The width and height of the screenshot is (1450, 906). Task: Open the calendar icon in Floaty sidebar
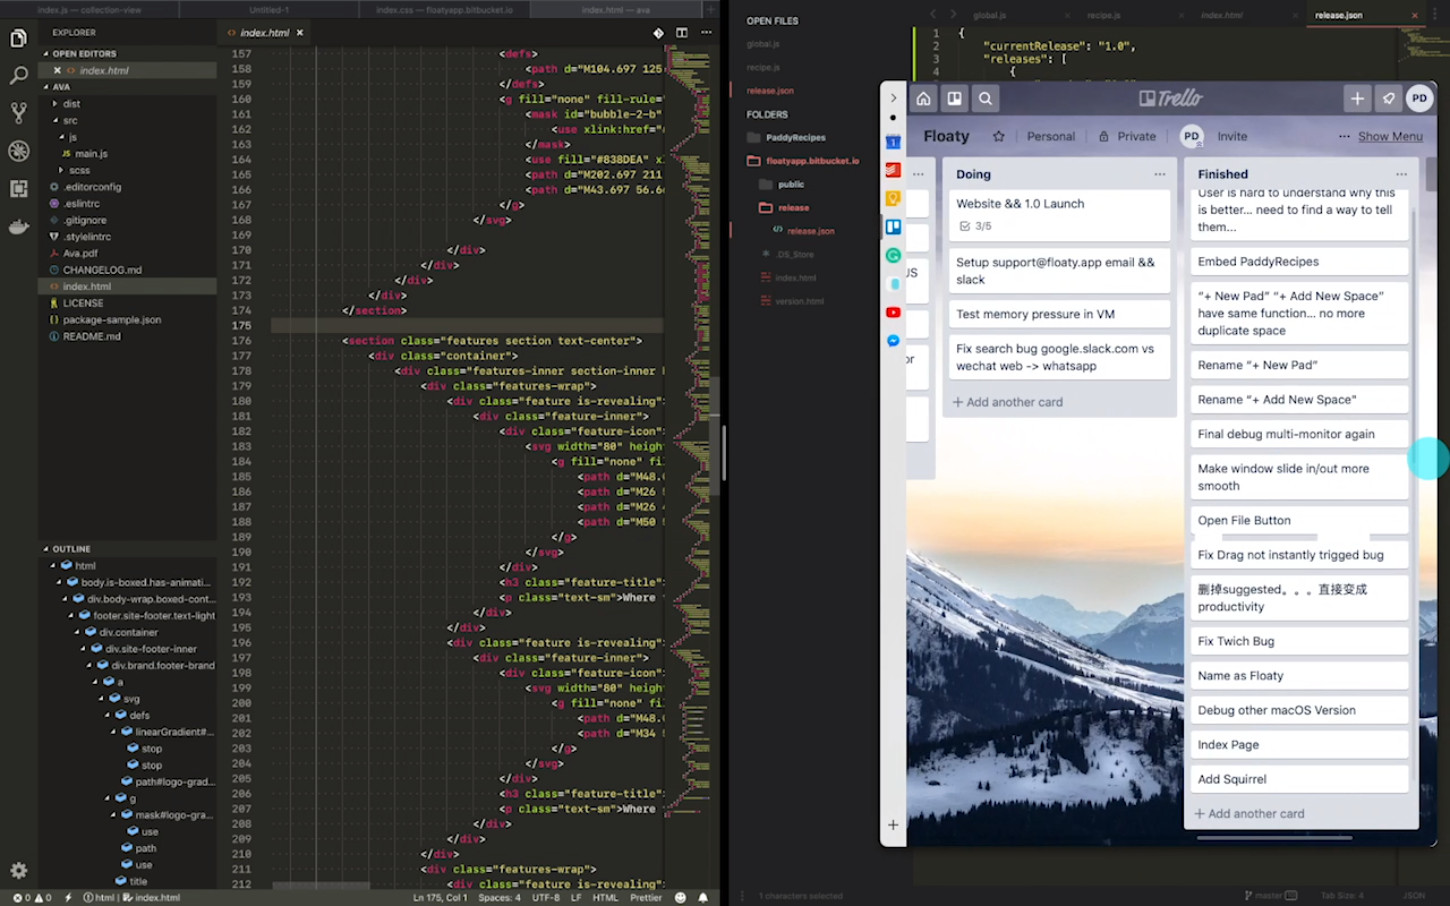click(893, 142)
